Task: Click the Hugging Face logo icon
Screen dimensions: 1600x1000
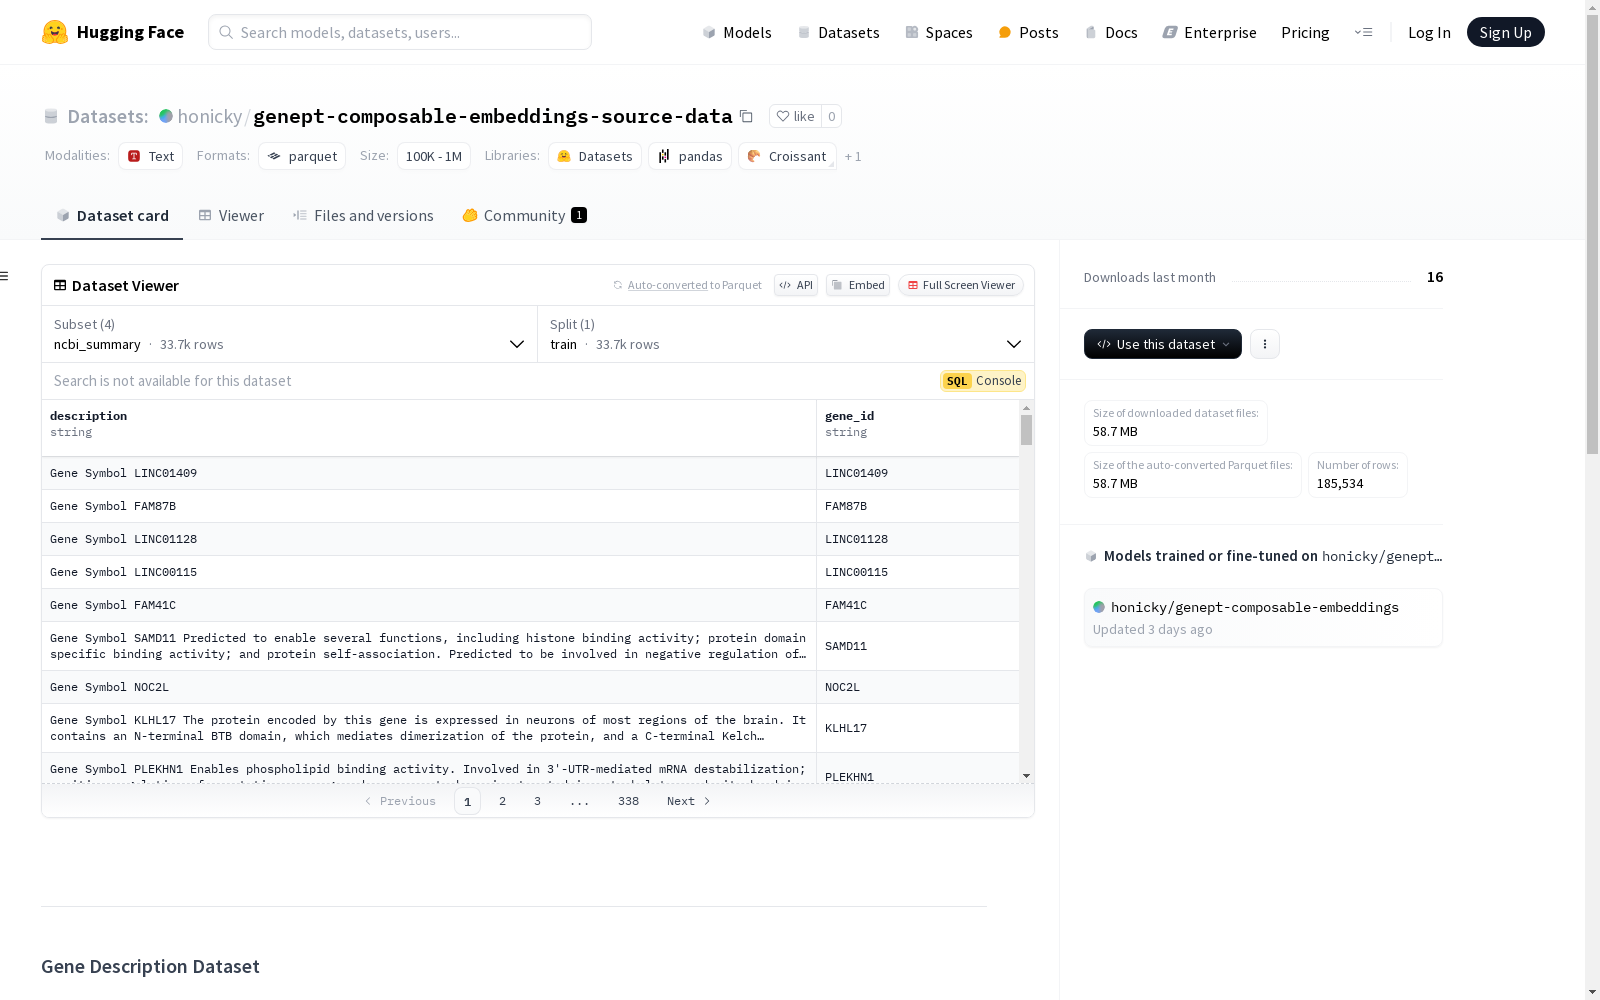Action: click(x=55, y=32)
